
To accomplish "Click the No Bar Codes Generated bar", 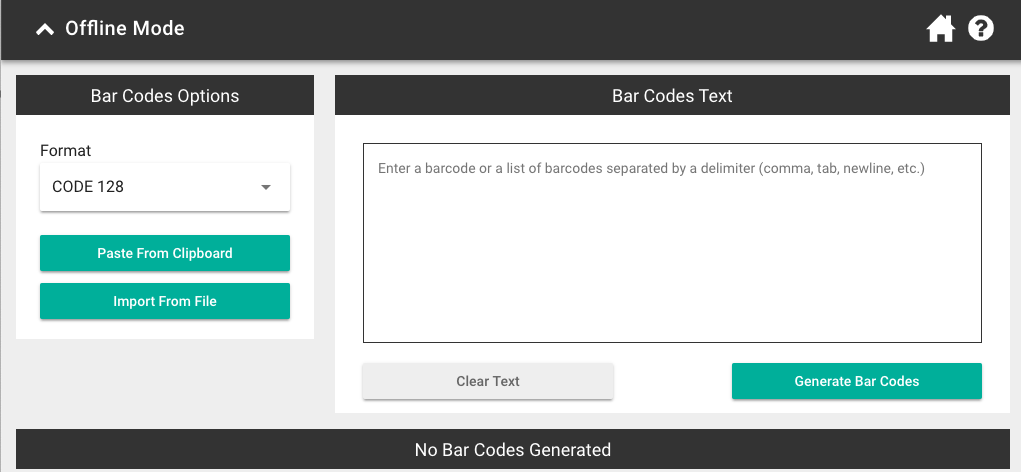I will tap(513, 450).
